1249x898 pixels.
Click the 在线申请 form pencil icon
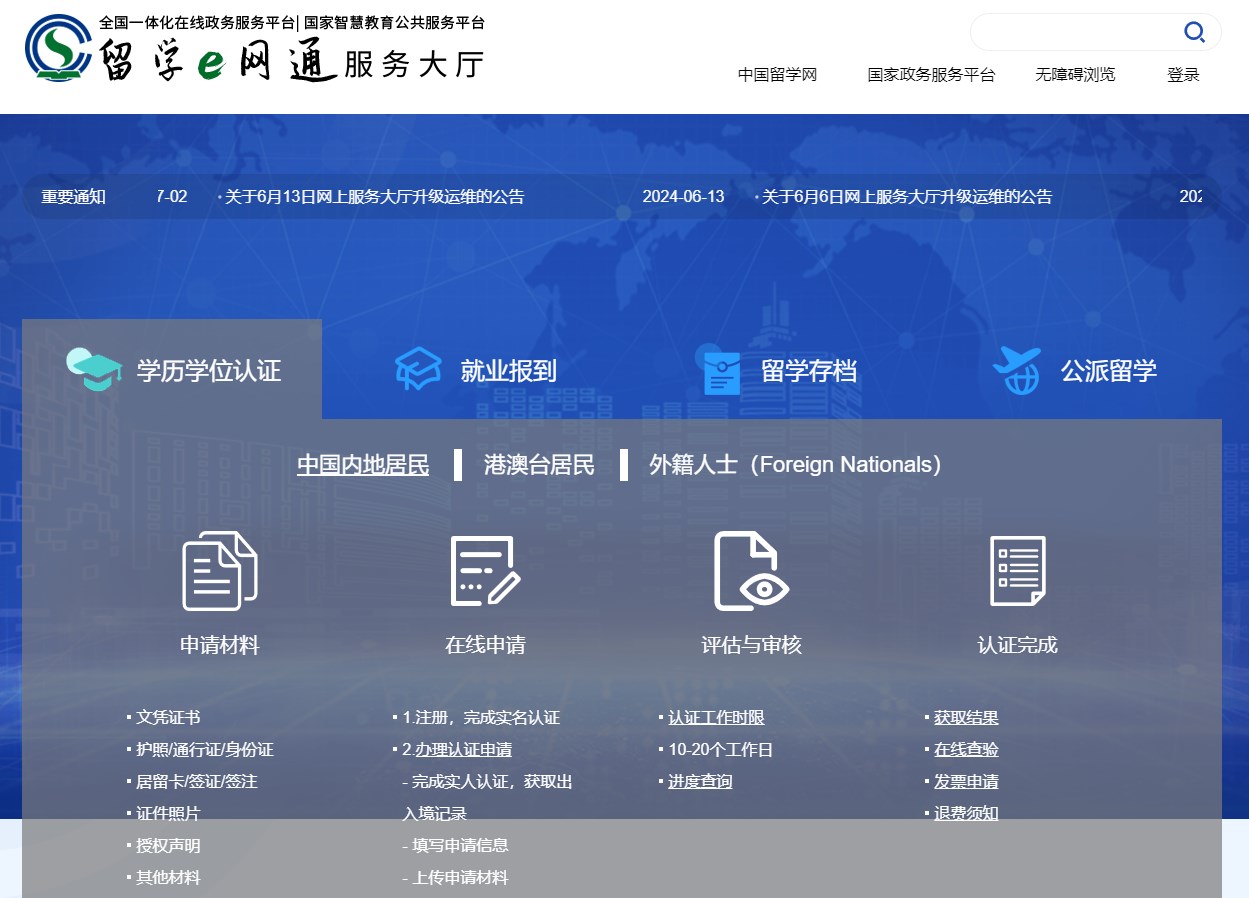[x=485, y=571]
